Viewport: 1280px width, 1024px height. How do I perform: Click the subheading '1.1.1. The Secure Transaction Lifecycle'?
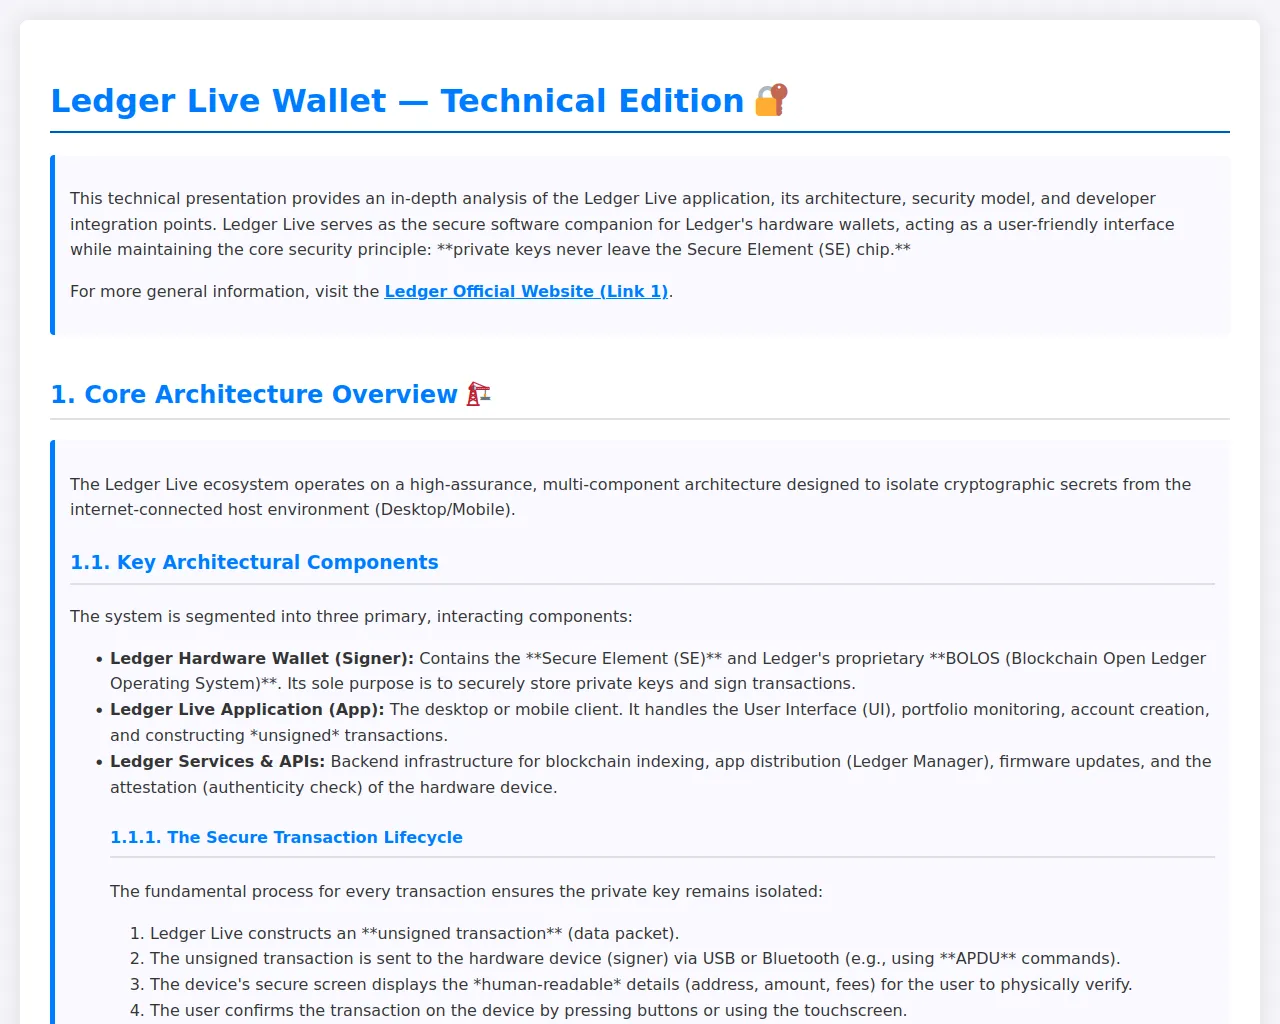pyautogui.click(x=286, y=837)
